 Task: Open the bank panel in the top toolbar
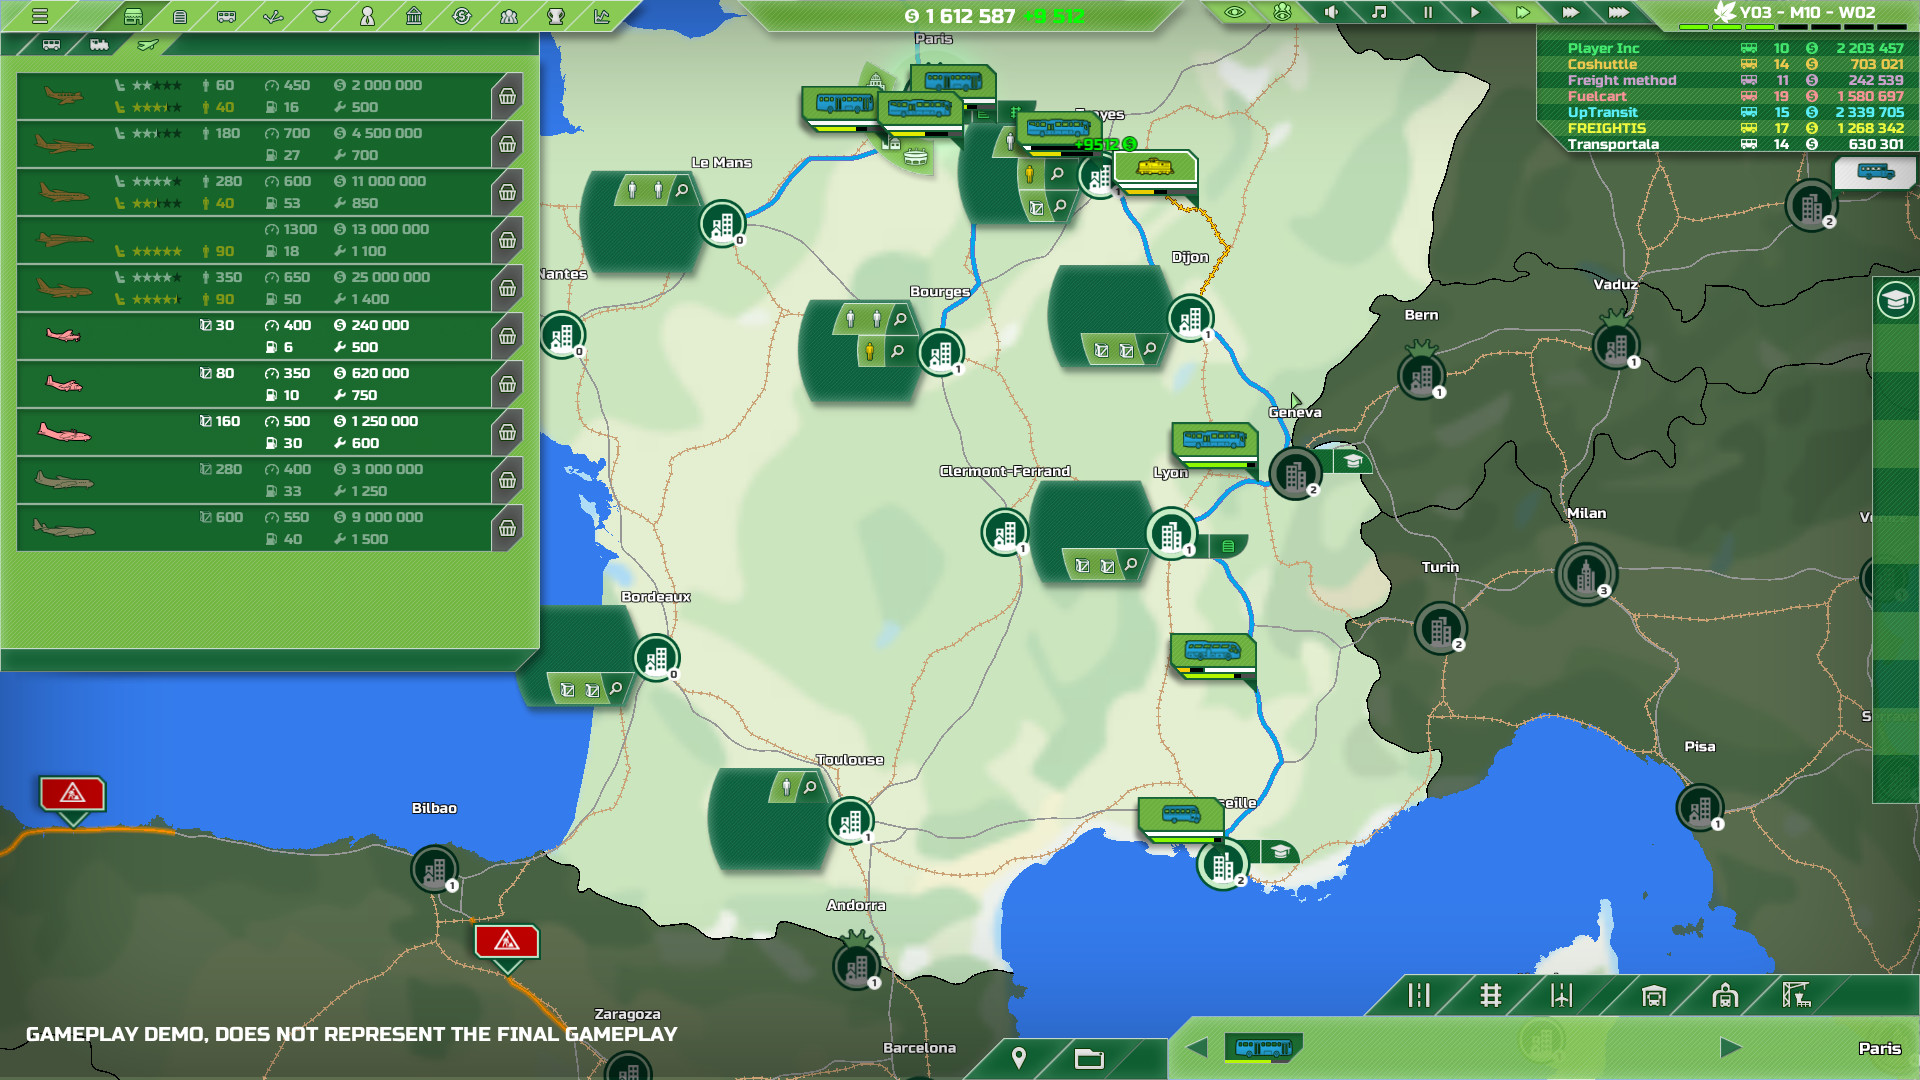coord(415,15)
